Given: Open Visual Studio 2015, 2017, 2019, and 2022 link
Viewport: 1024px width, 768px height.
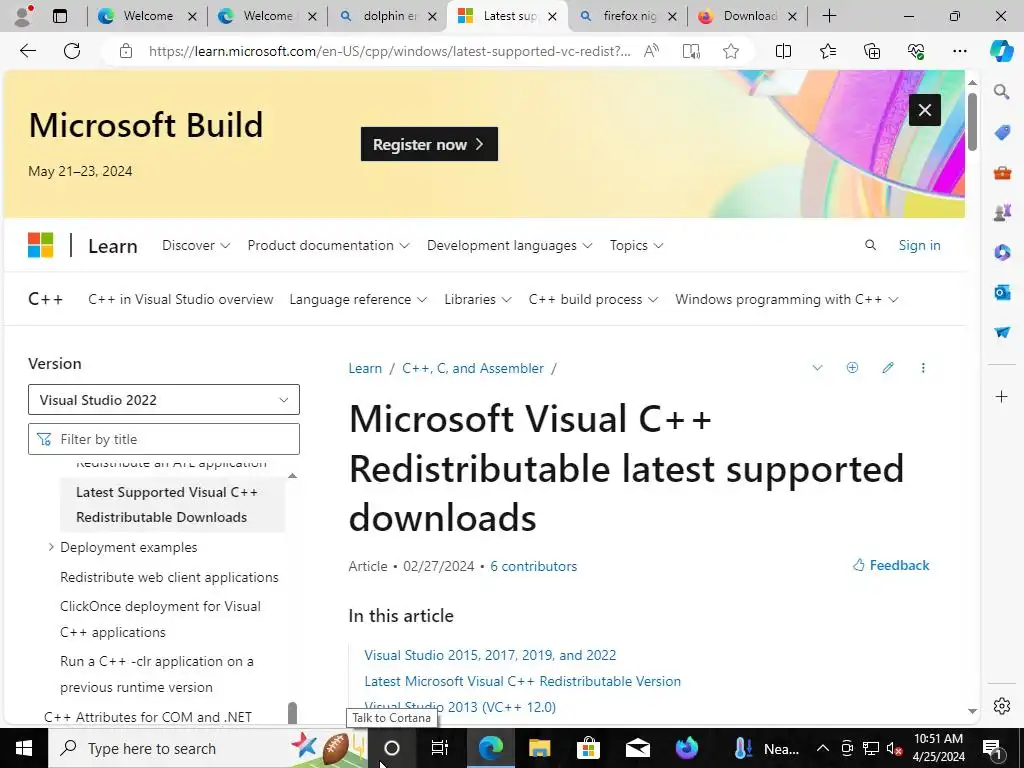Looking at the screenshot, I should click(x=490, y=654).
